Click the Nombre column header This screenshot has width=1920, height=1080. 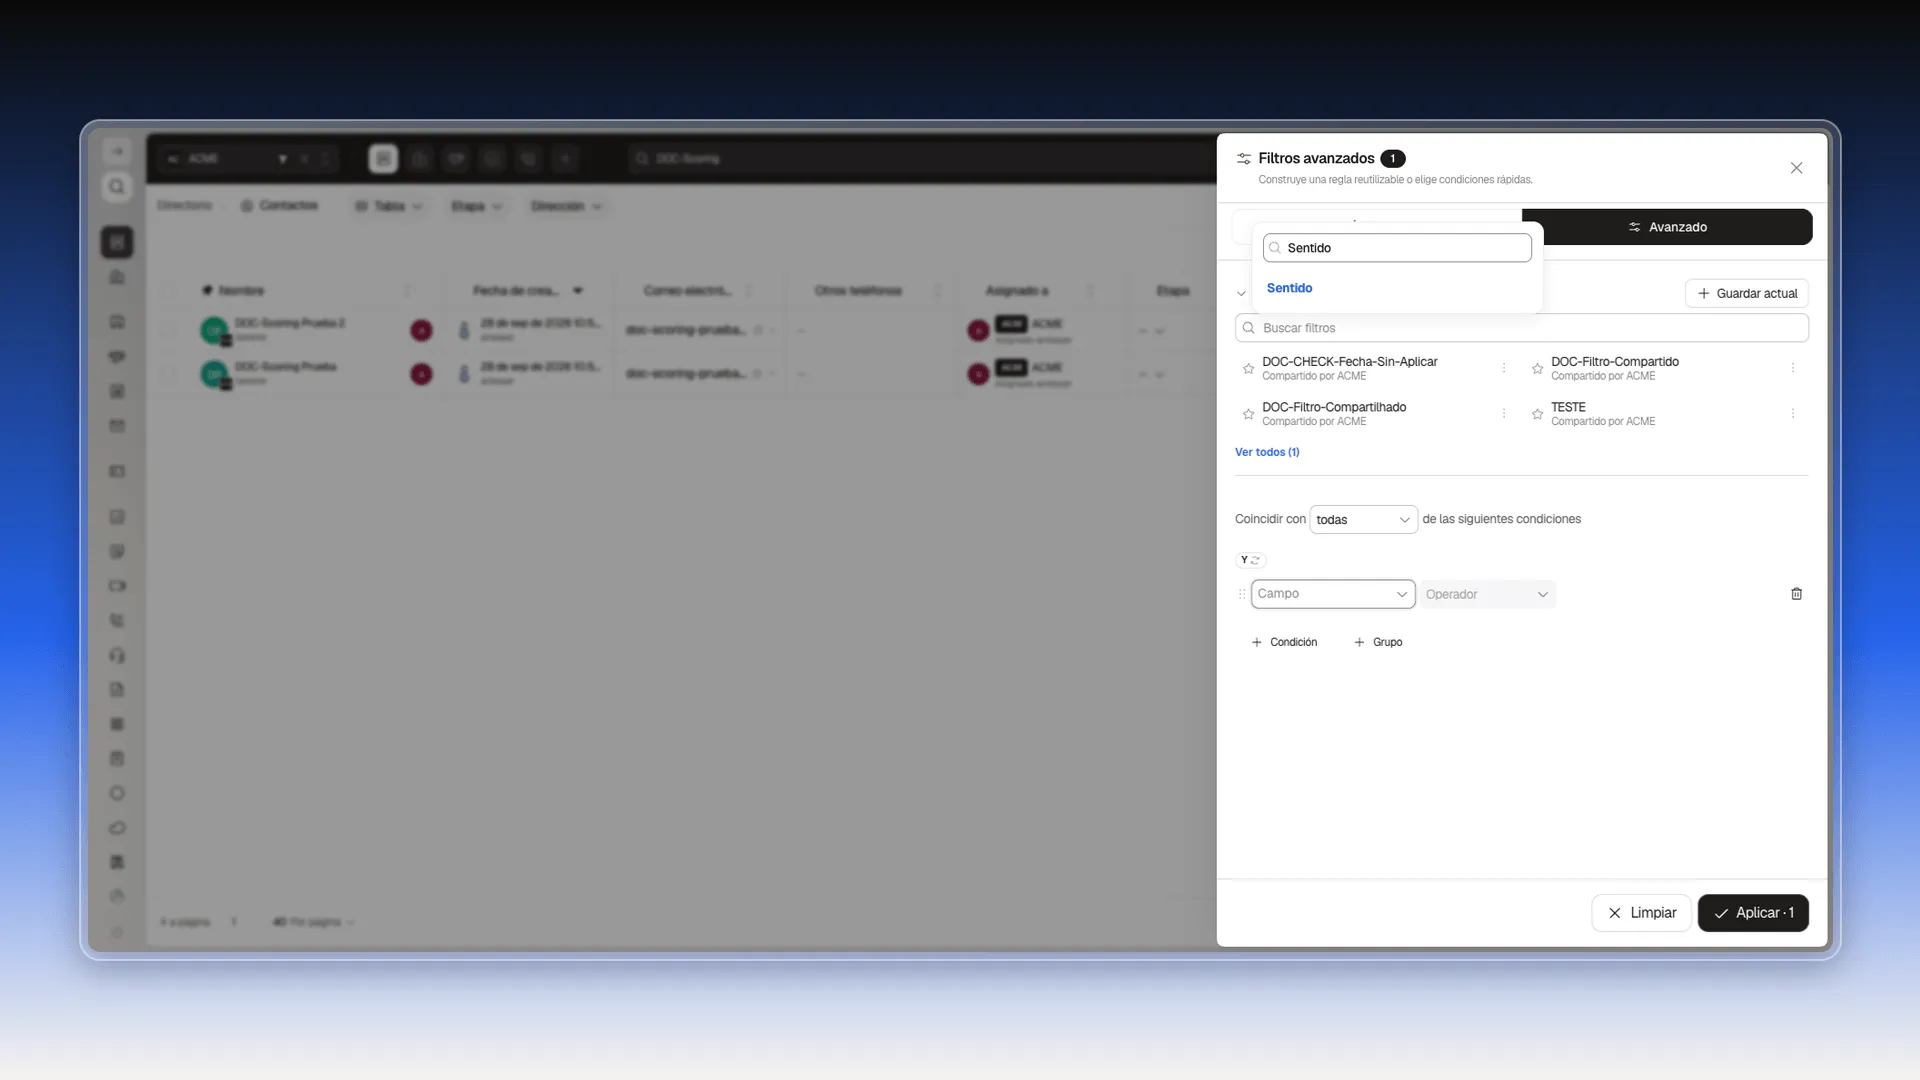241,291
